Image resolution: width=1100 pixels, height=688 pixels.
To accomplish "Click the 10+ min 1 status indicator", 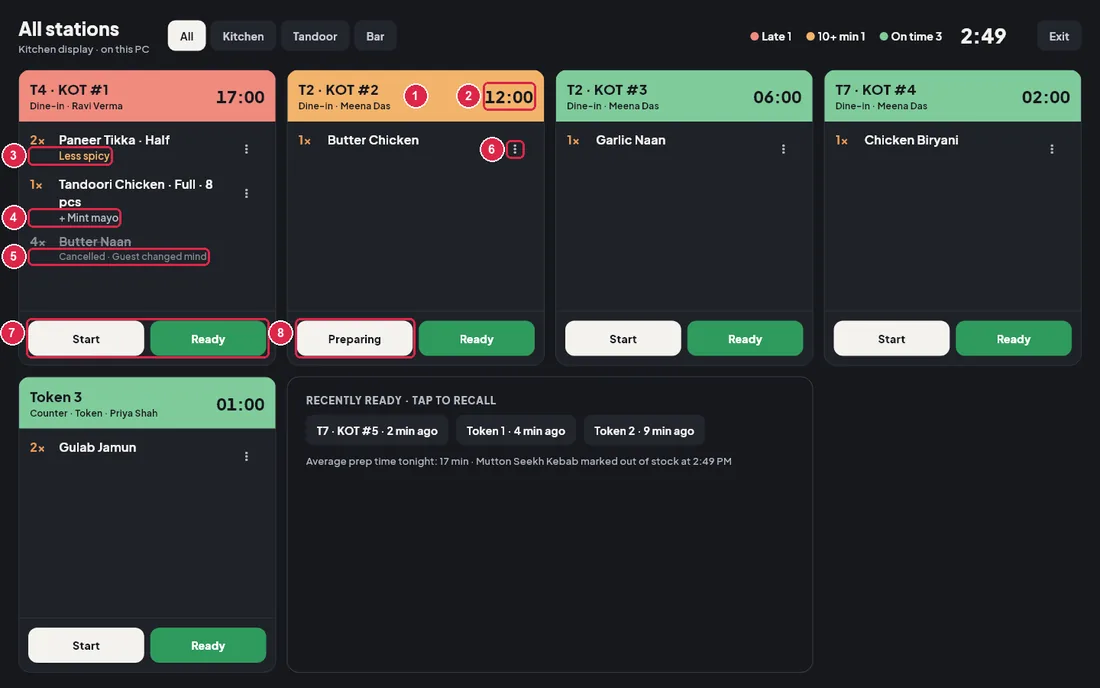I will (x=836, y=36).
